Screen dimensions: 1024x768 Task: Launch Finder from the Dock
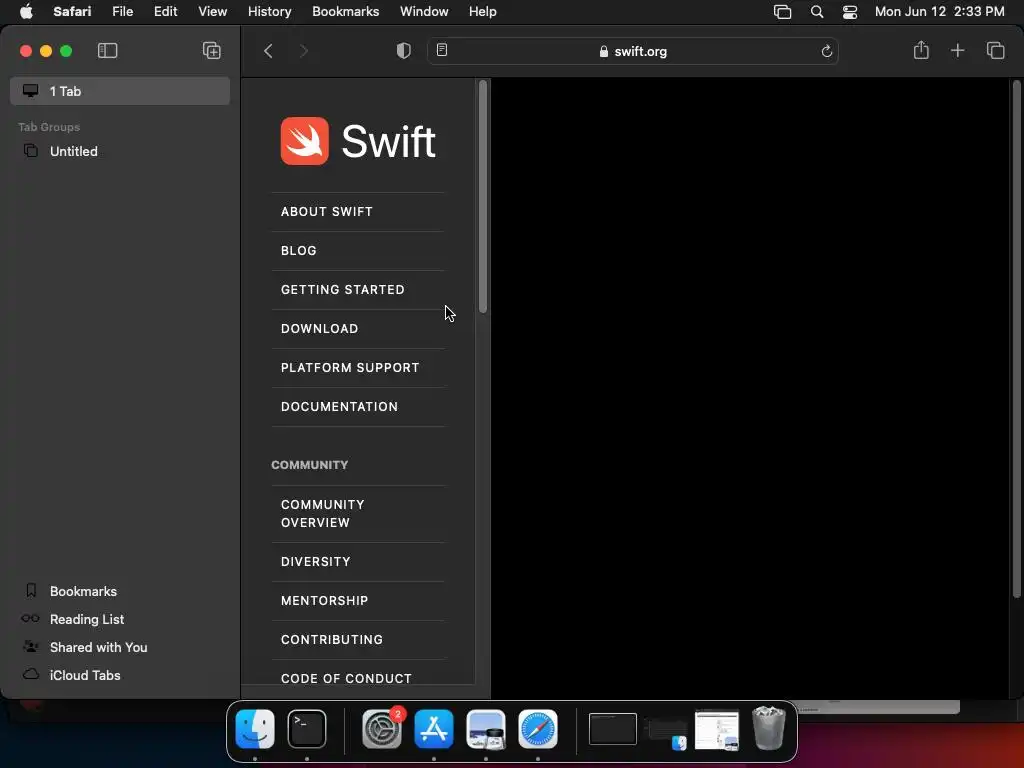click(x=255, y=729)
